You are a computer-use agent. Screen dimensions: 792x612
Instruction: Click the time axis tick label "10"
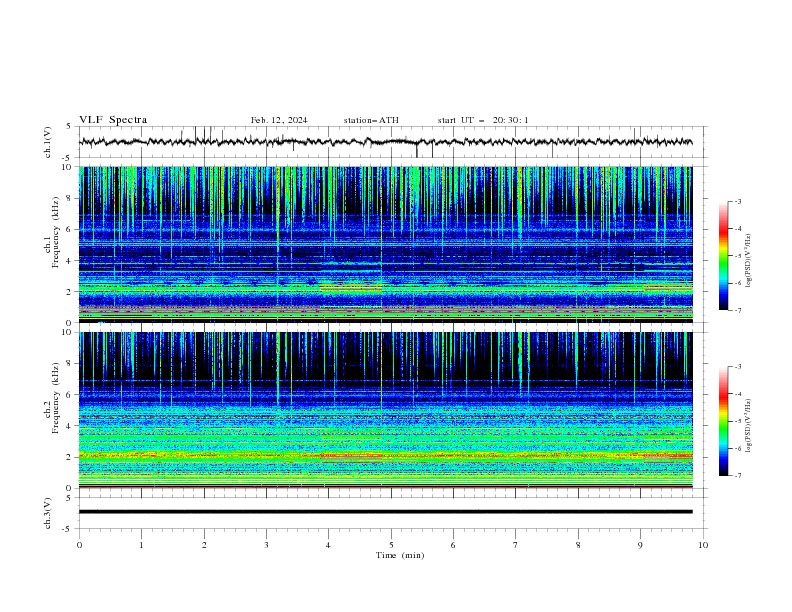coord(703,545)
